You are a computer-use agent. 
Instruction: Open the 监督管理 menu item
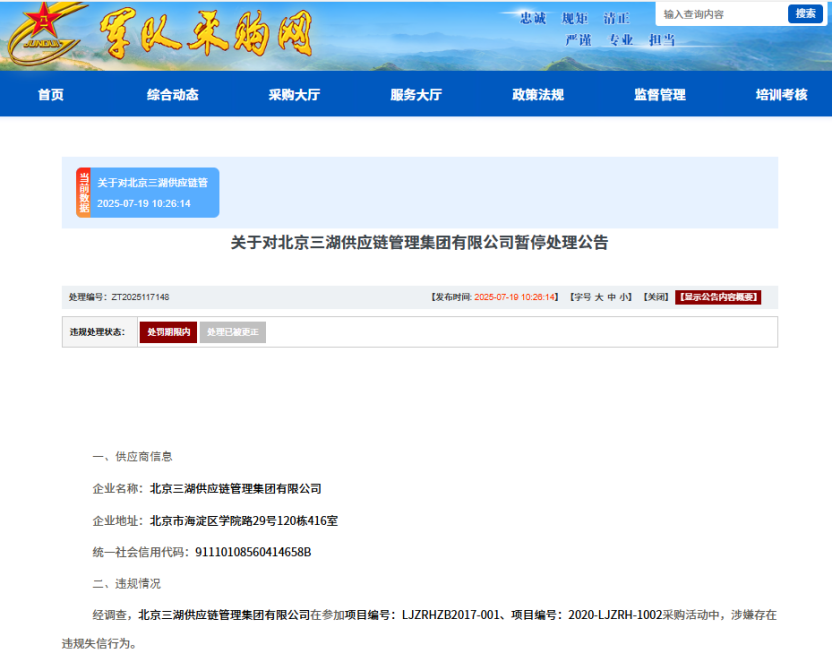660,94
